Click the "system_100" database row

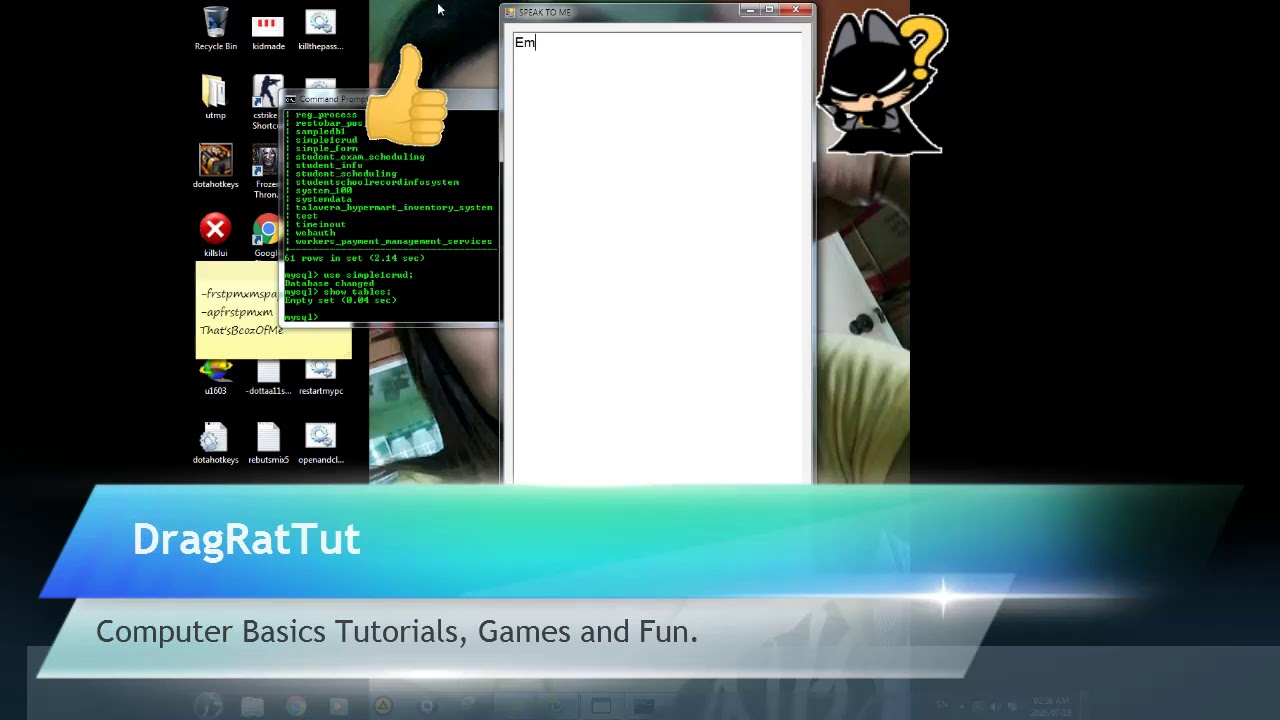pos(323,190)
